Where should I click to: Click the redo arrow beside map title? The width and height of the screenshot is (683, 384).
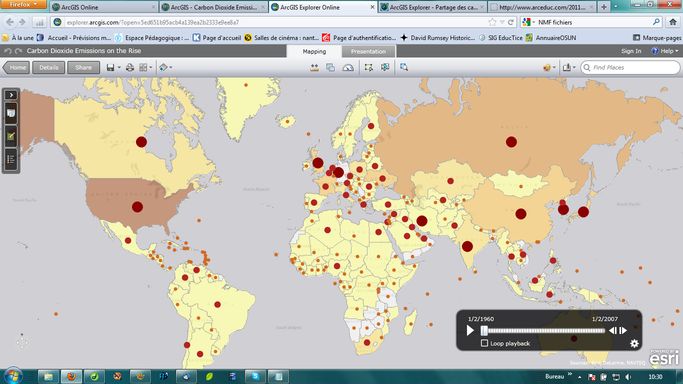(18, 51)
